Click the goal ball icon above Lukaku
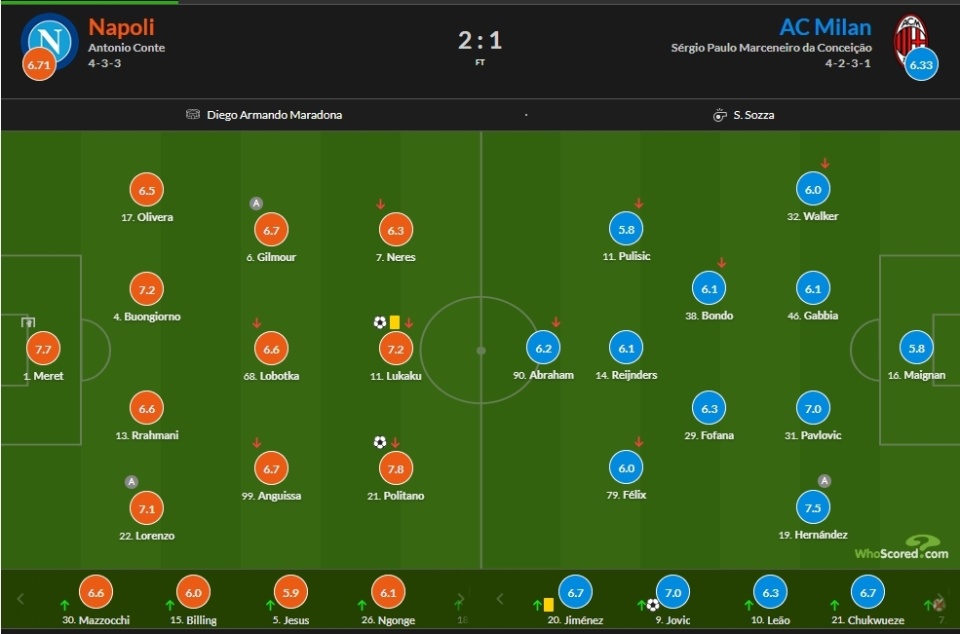Viewport: 960px width, 634px height. [380, 322]
